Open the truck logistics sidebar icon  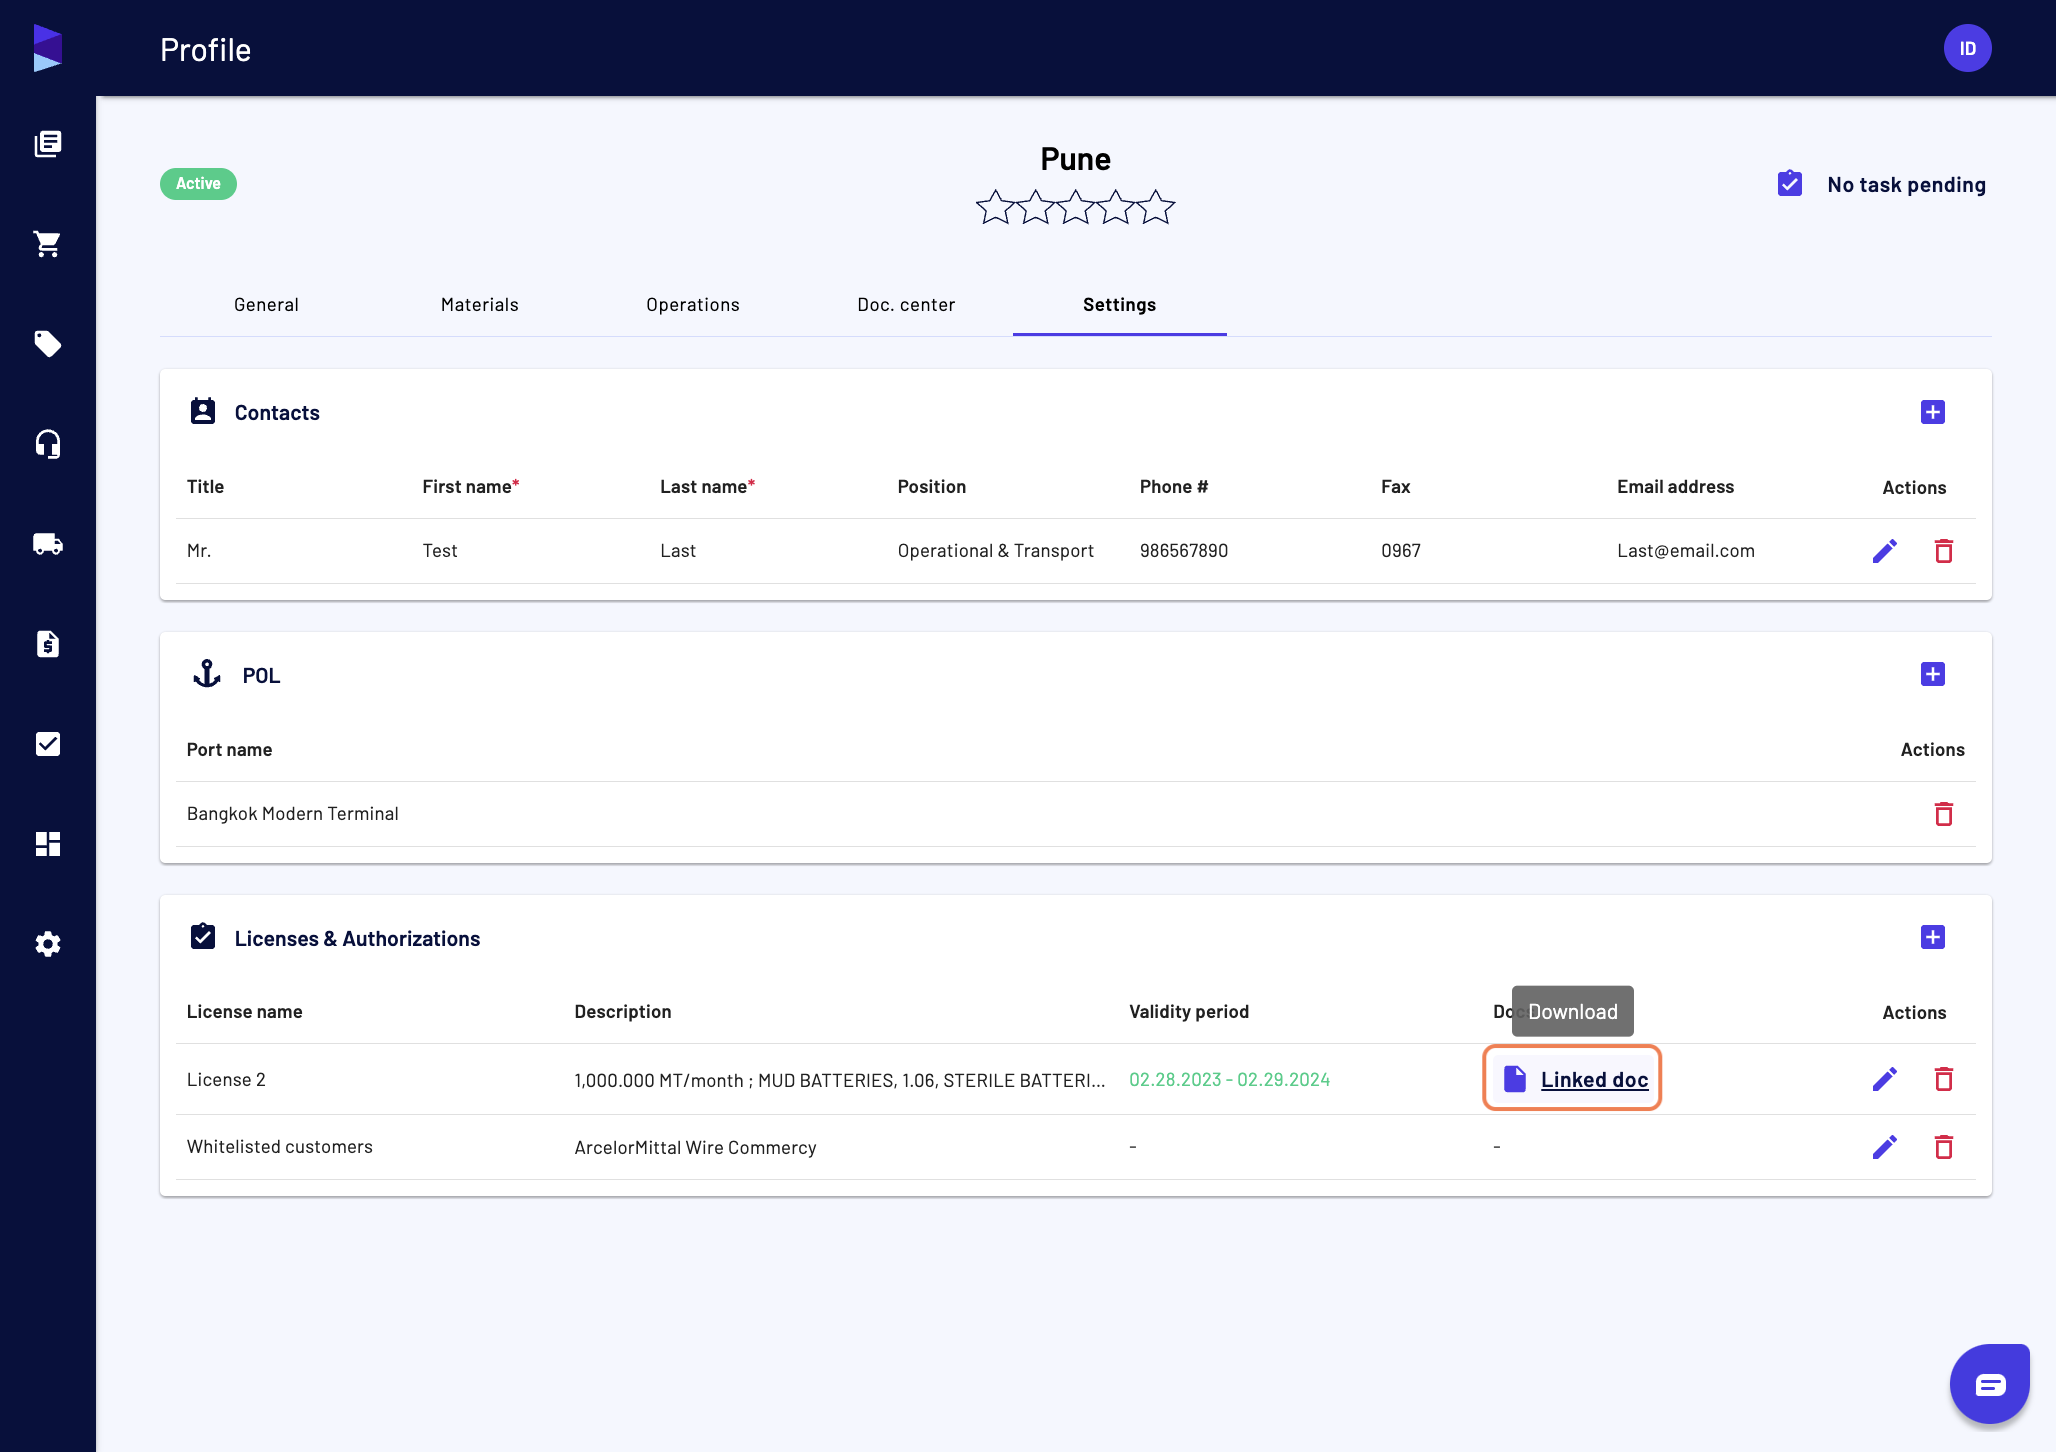click(x=48, y=544)
